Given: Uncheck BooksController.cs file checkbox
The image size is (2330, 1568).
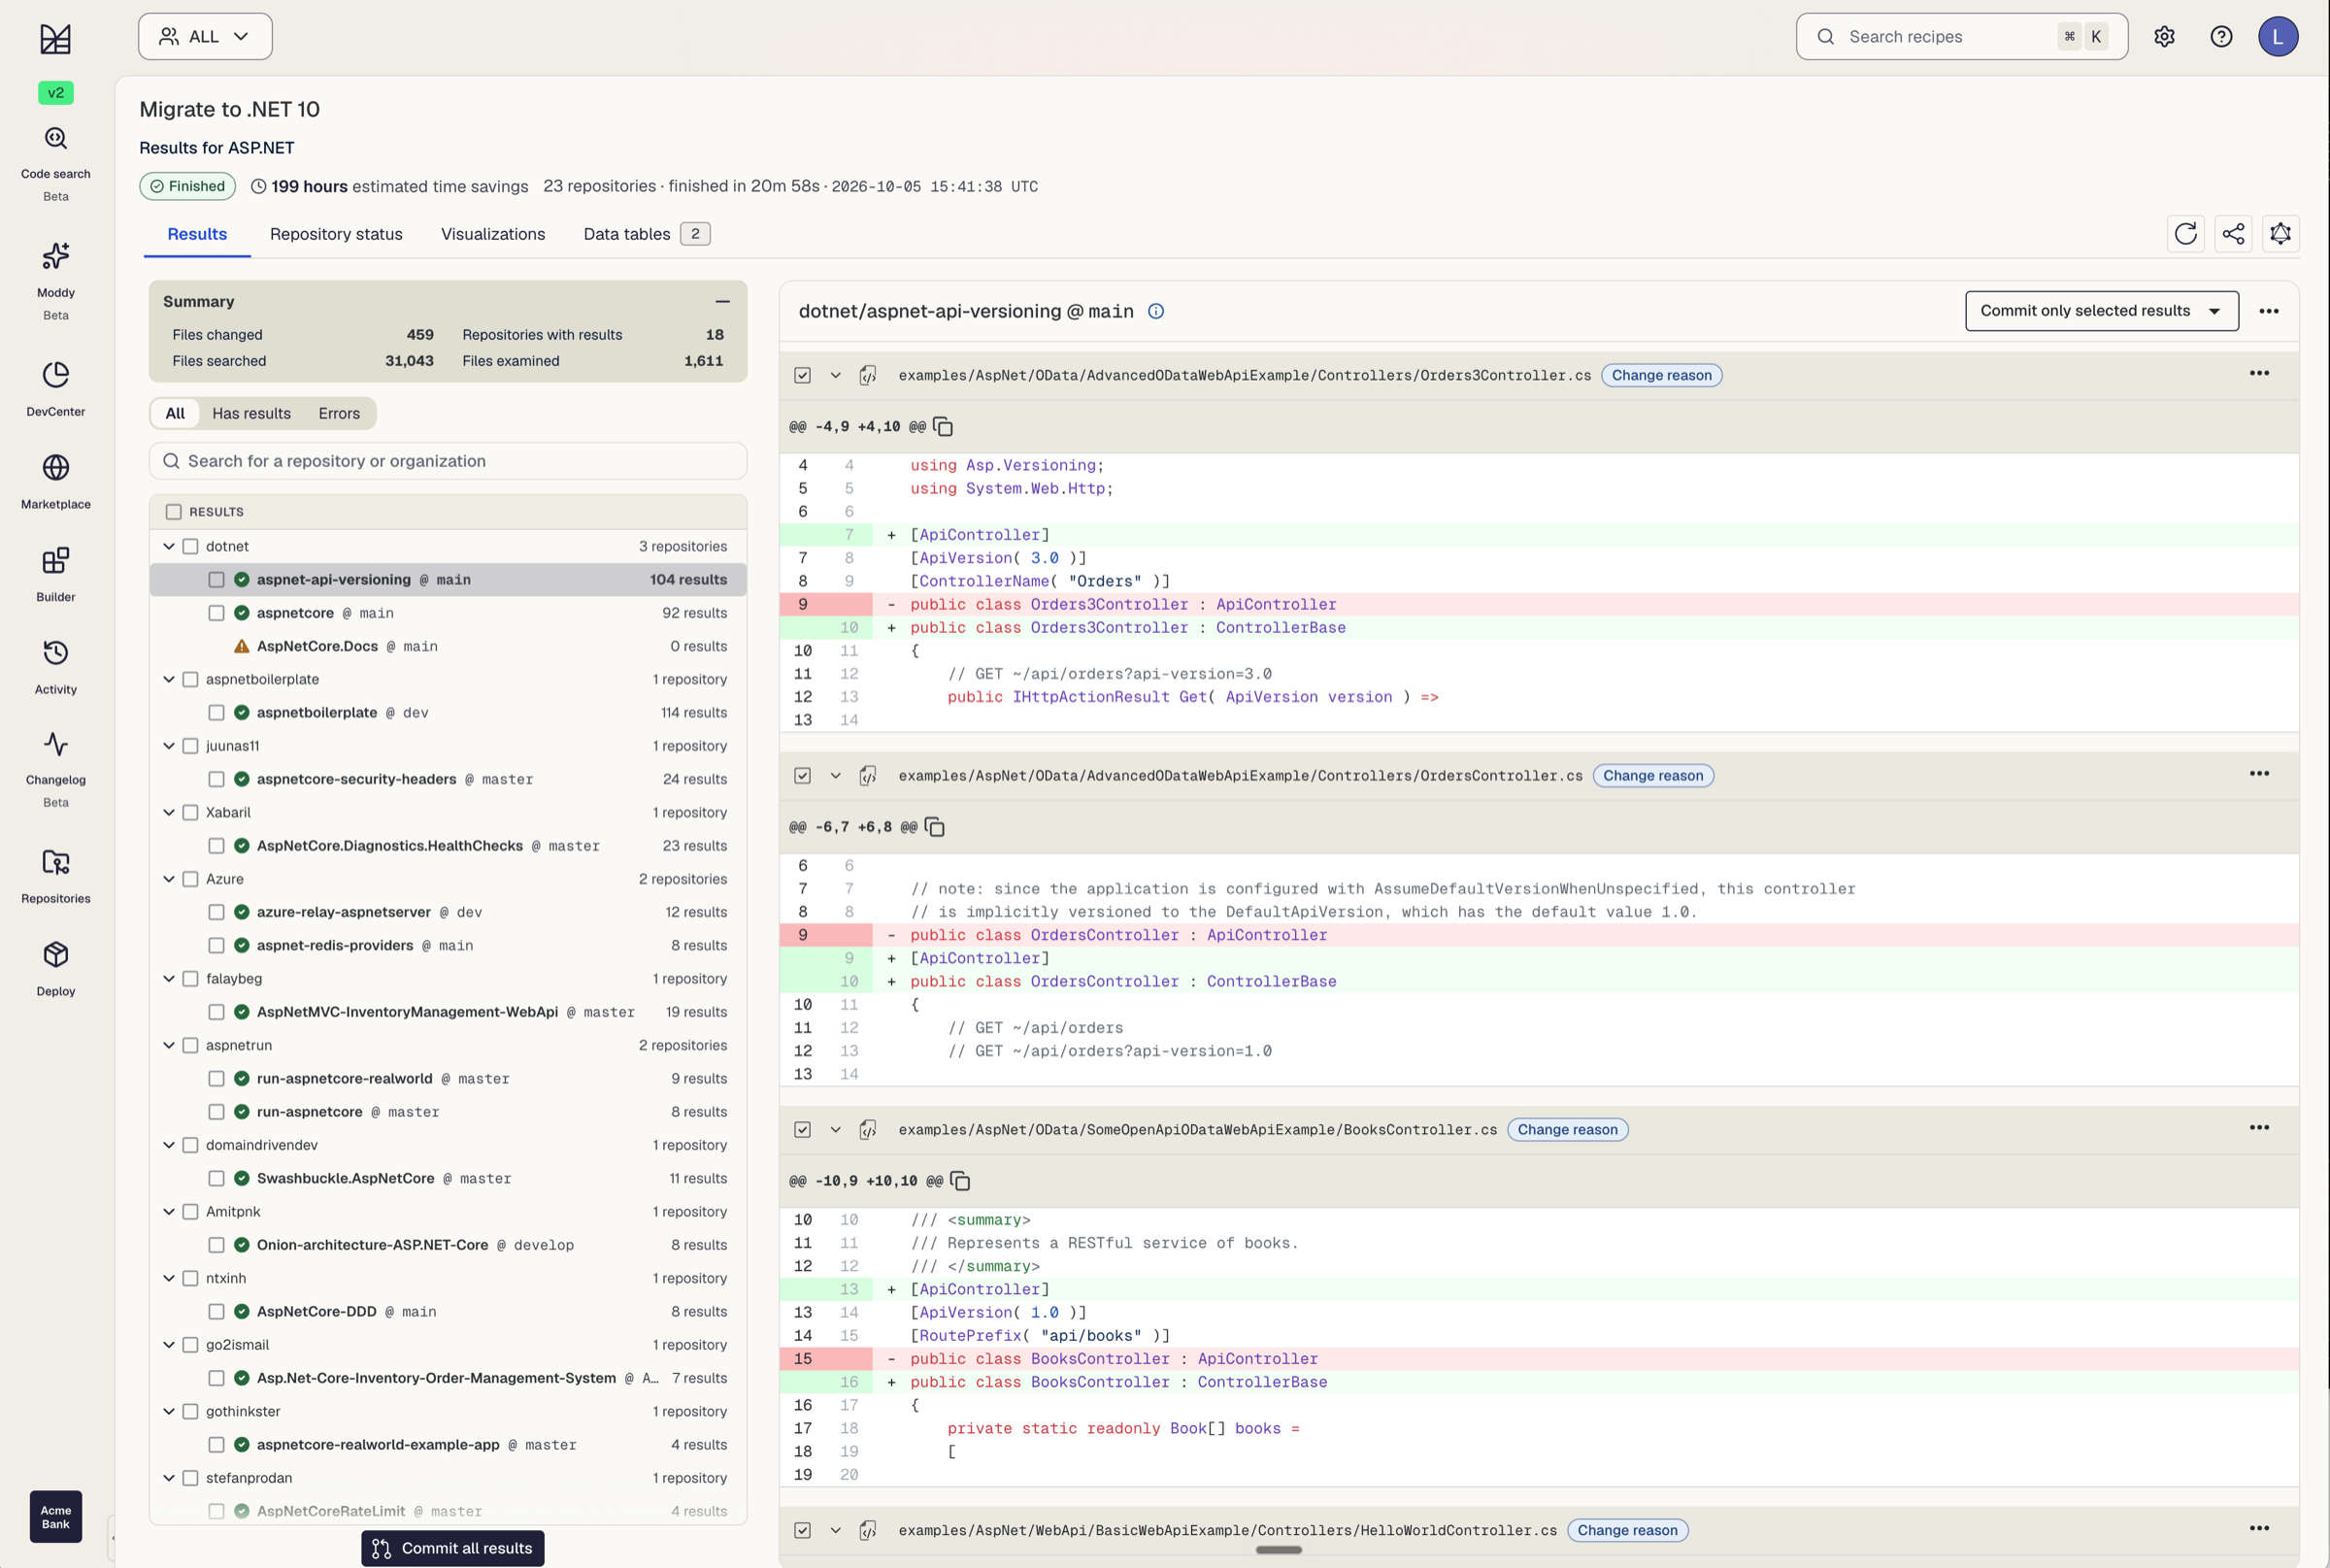Looking at the screenshot, I should 802,1130.
